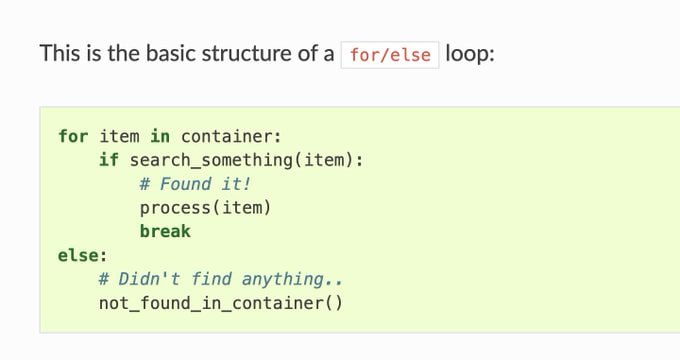Click the "# Didn't find anything.." comment

coord(221,279)
